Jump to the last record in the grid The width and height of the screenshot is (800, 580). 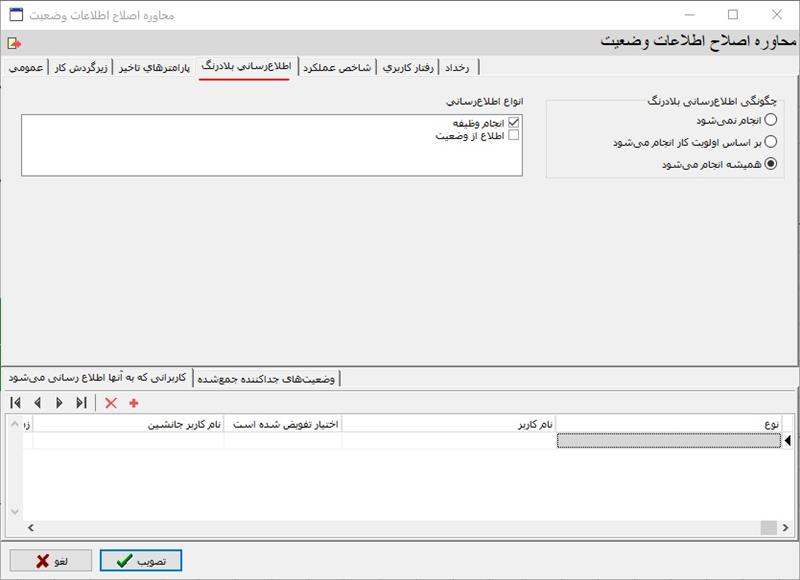[81, 403]
